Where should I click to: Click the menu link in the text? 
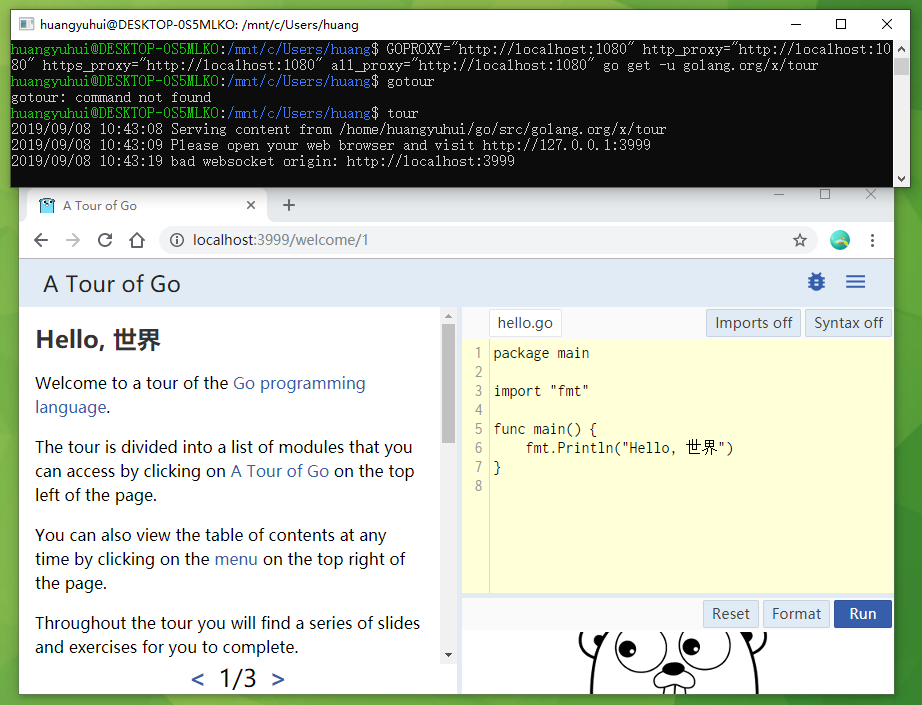click(x=236, y=559)
